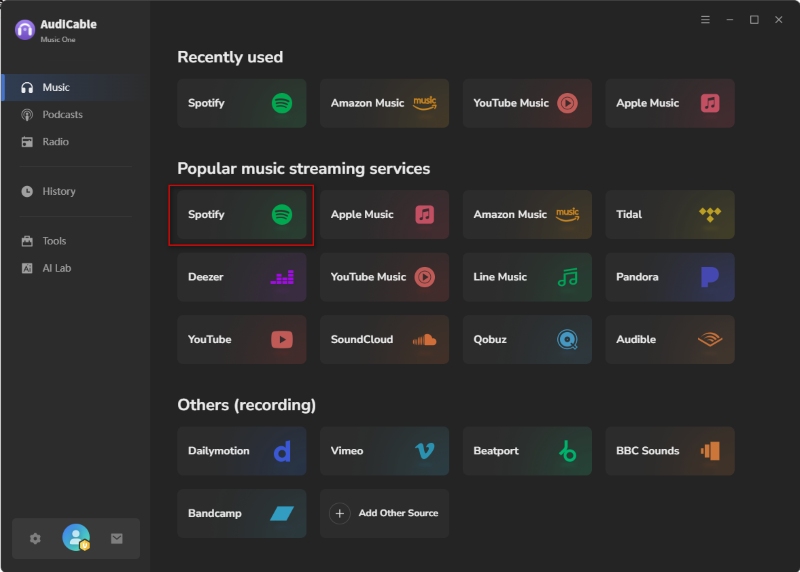Click the BBC Sounds logo icon
The image size is (800, 572).
pos(710,451)
